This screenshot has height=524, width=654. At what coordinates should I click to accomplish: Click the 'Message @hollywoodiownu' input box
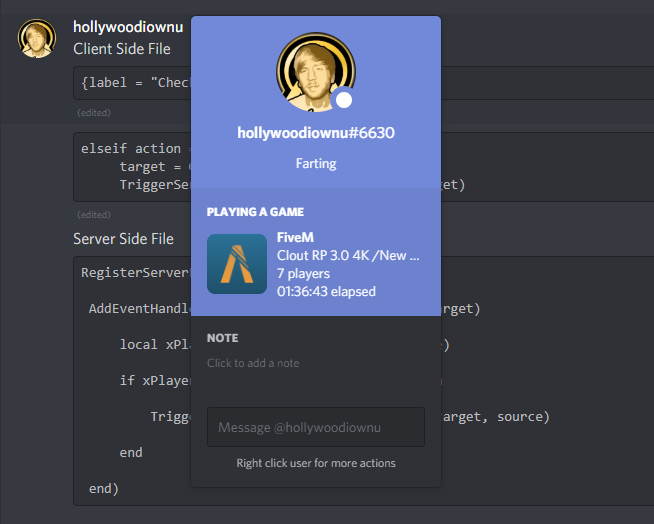pyautogui.click(x=316, y=427)
